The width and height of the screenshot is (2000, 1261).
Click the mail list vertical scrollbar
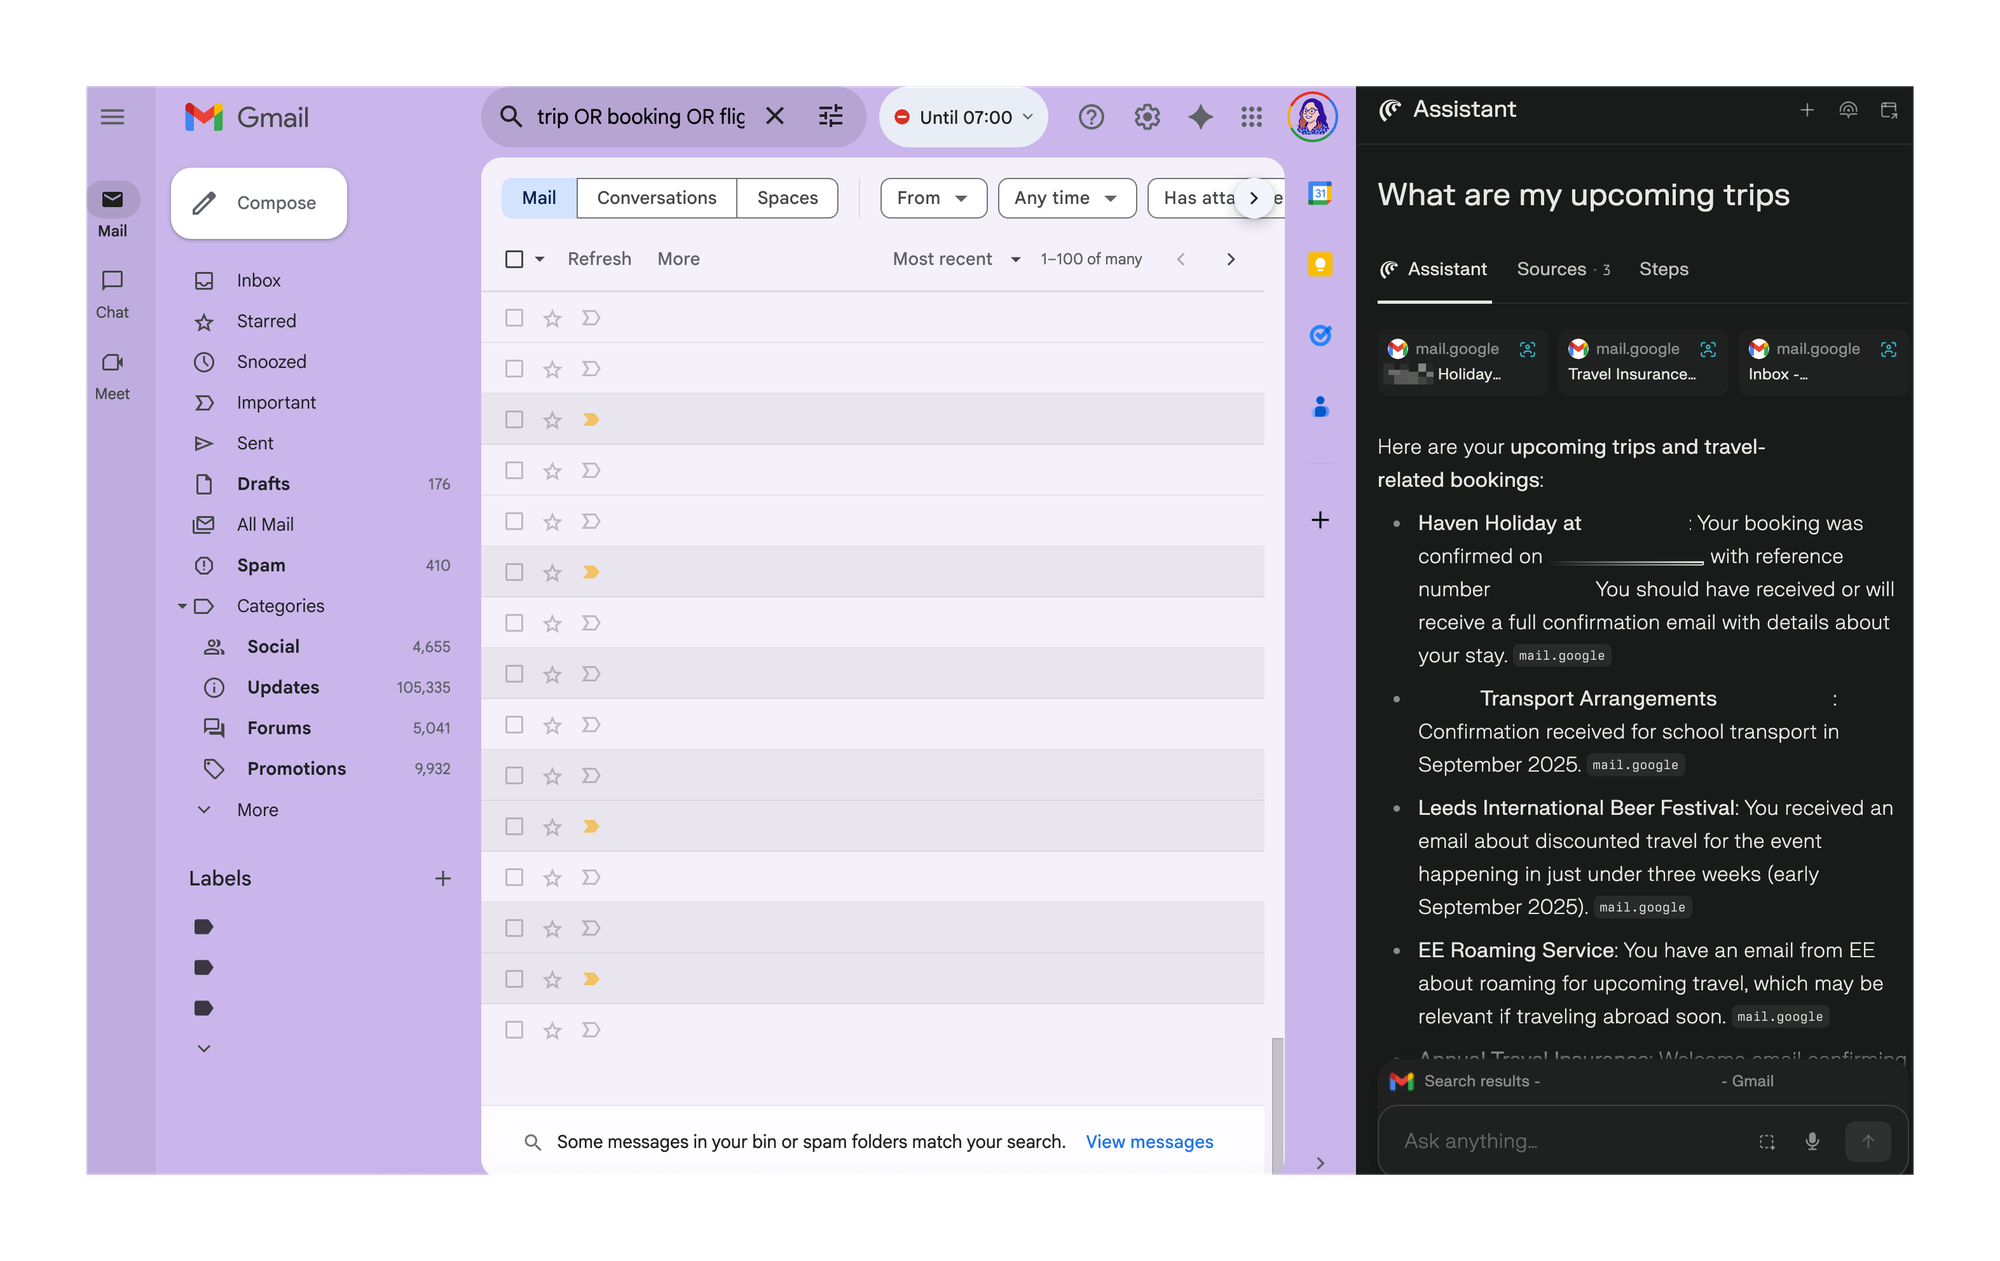1277,1104
